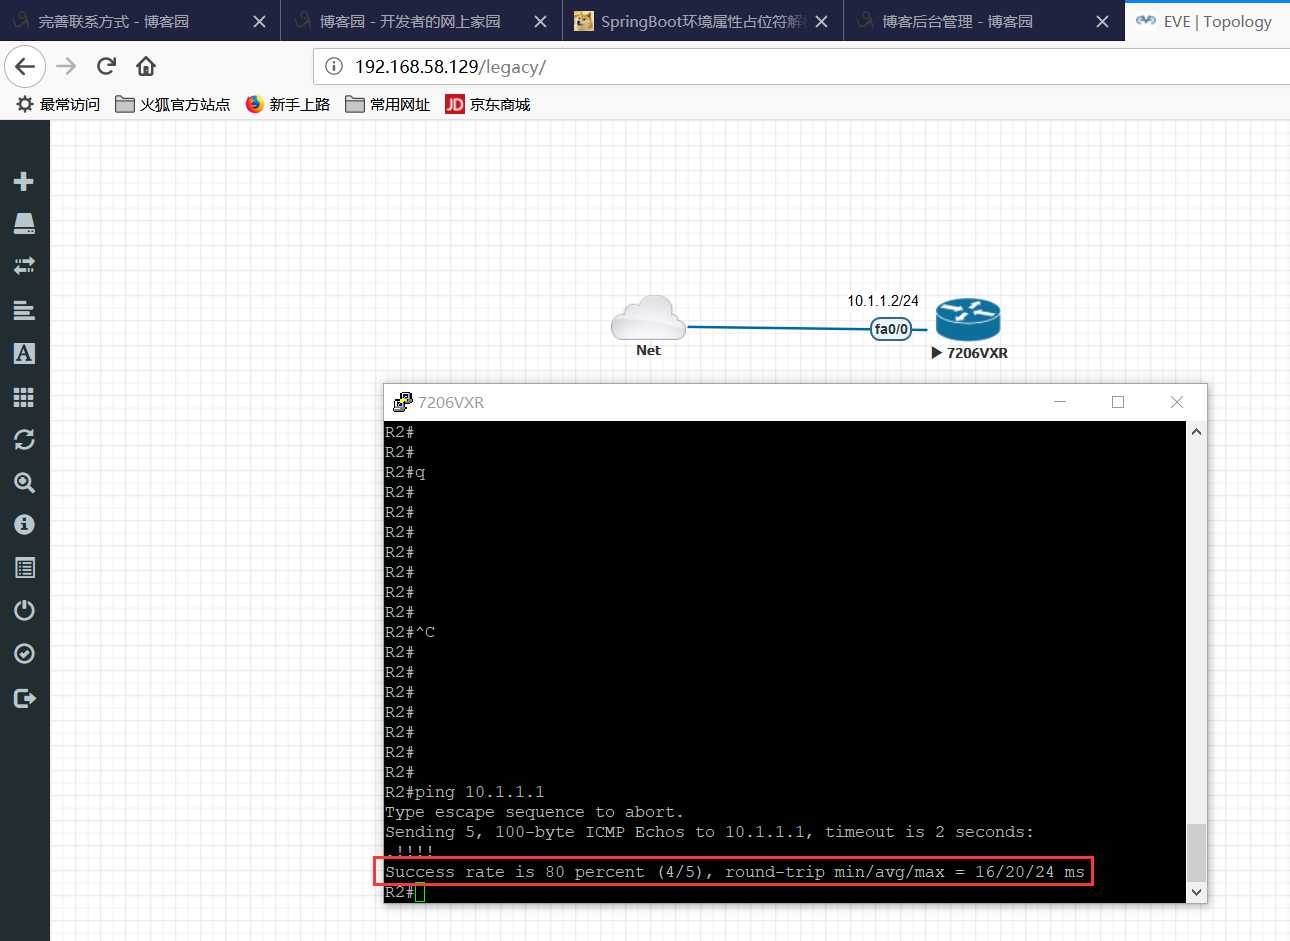The image size is (1290, 941).
Task: Click the fa0/0 interface label
Action: [891, 329]
